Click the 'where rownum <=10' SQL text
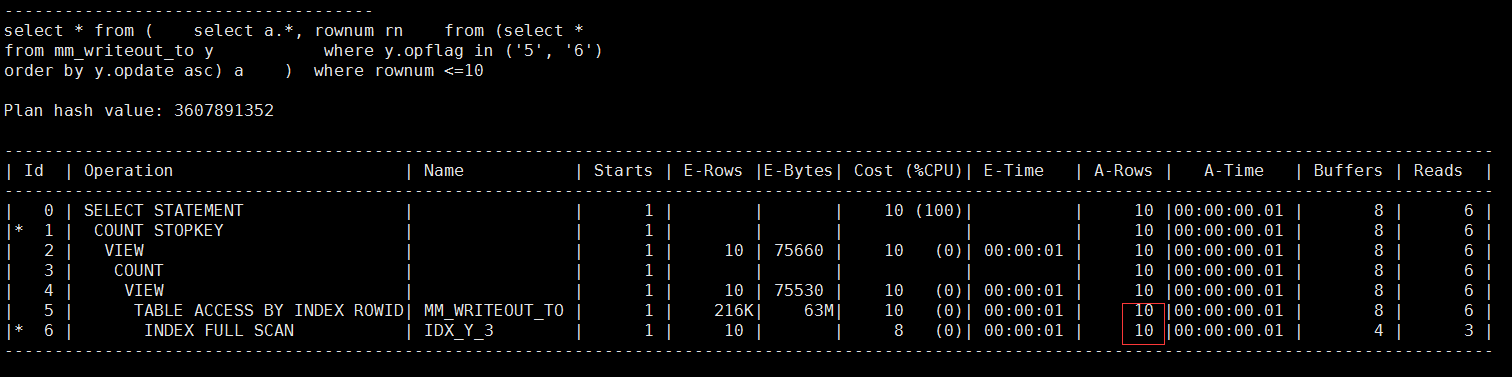The width and height of the screenshot is (1512, 377). [398, 71]
